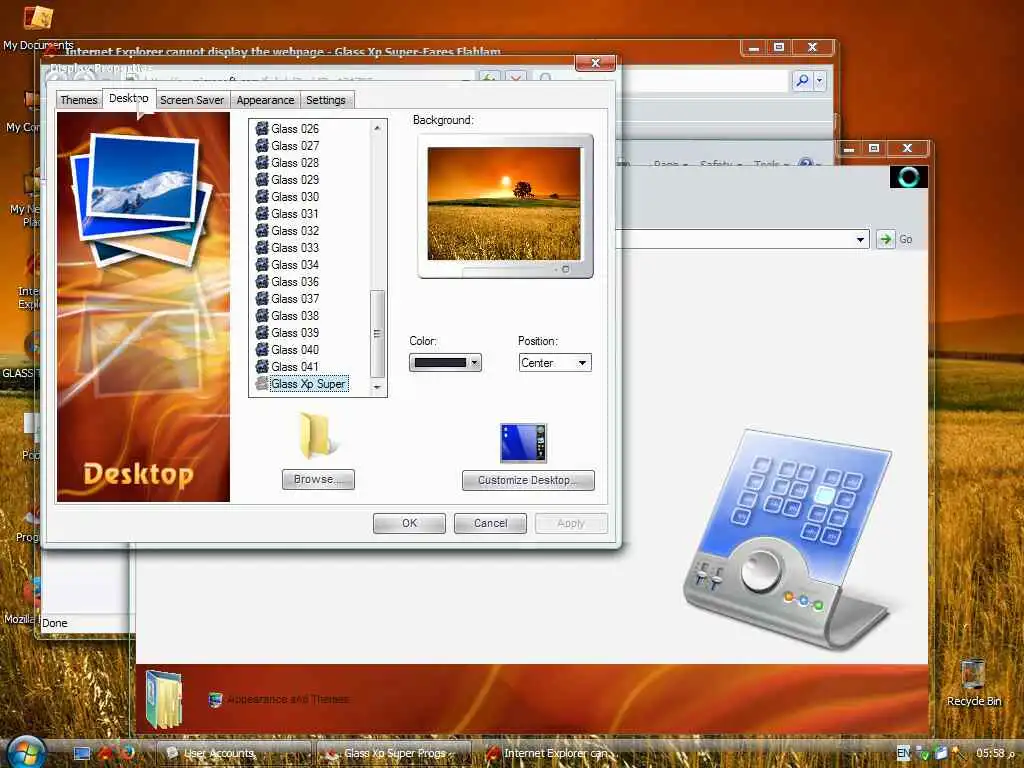This screenshot has height=768, width=1024.
Task: Switch to Glass Xp Super Progs taskbar button
Action: click(x=394, y=753)
